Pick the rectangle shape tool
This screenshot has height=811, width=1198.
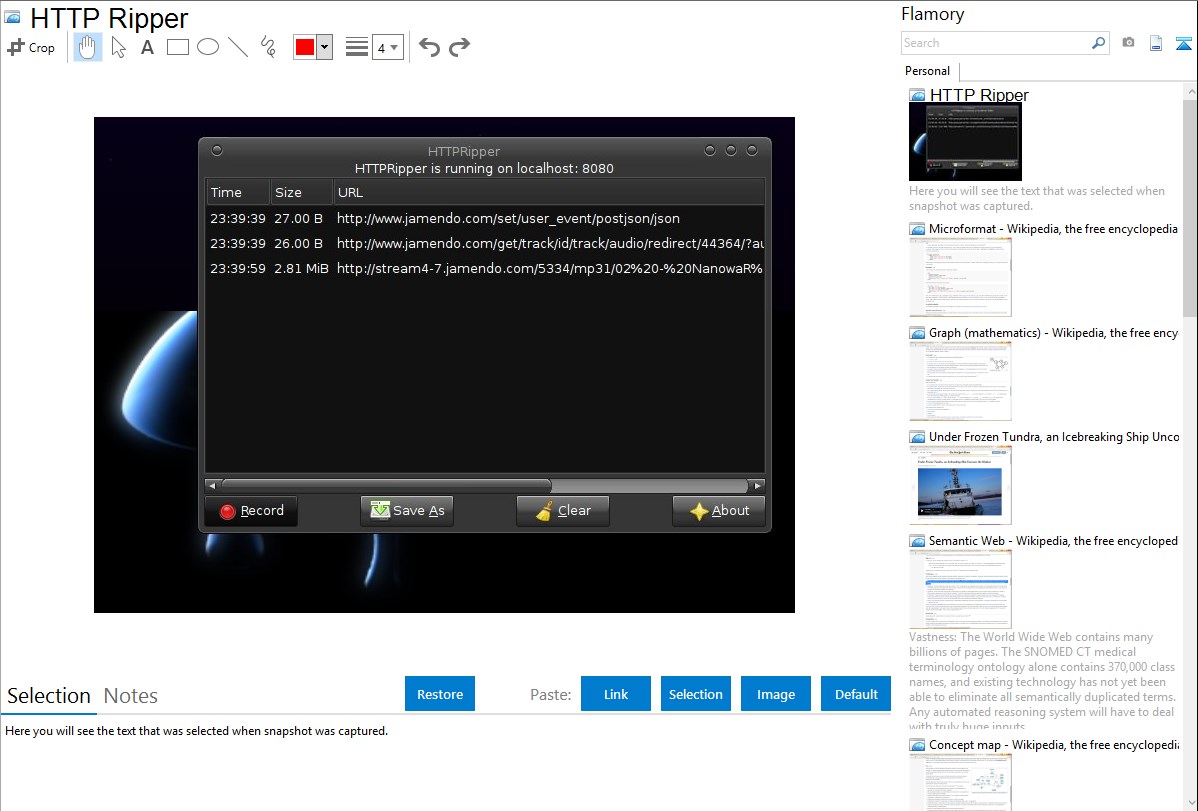[x=177, y=47]
